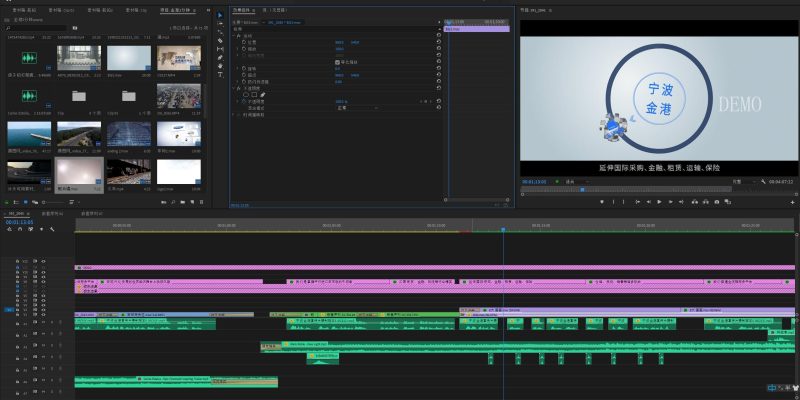Open the blend mode dropdown

(355, 108)
